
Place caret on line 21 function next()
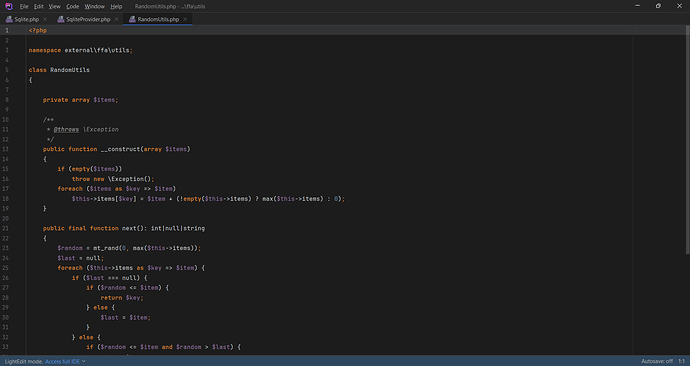pos(124,228)
